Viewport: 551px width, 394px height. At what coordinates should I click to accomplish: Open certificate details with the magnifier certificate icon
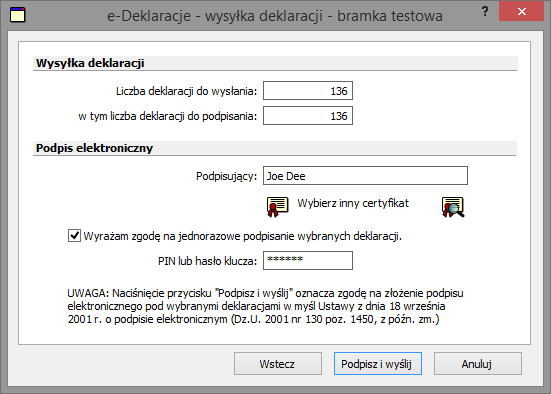[x=453, y=207]
